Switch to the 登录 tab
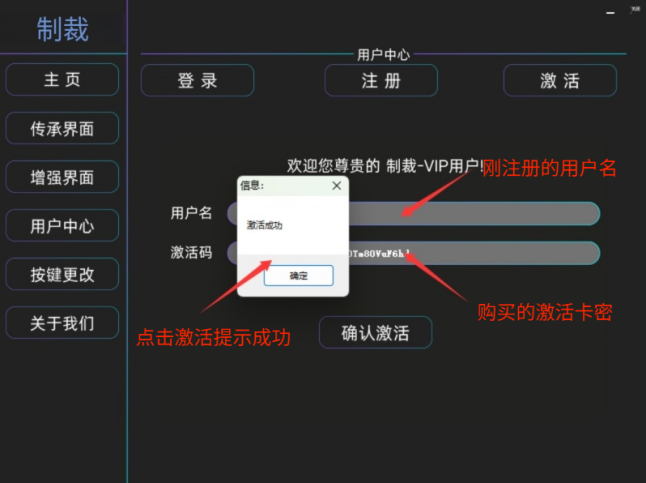Image resolution: width=646 pixels, height=483 pixels. pyautogui.click(x=197, y=81)
